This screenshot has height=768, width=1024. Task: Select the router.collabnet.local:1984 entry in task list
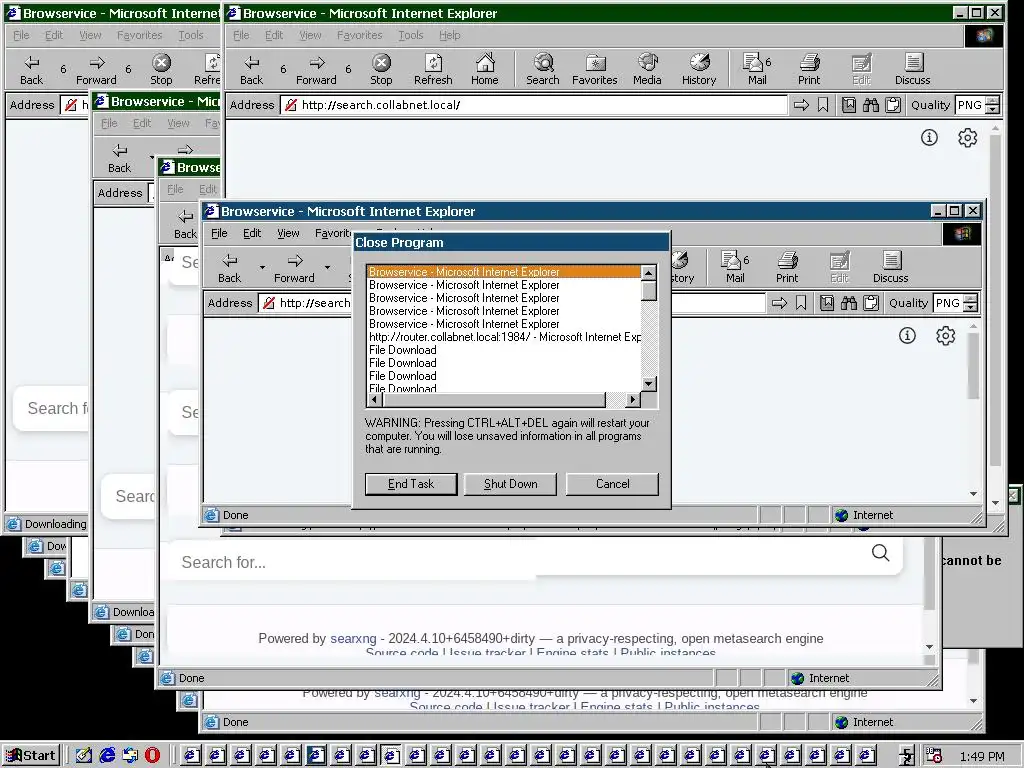(x=504, y=337)
